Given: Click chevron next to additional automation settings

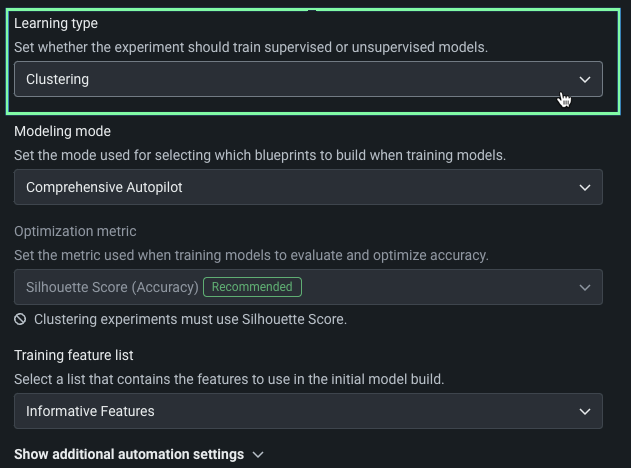Looking at the screenshot, I should point(258,454).
